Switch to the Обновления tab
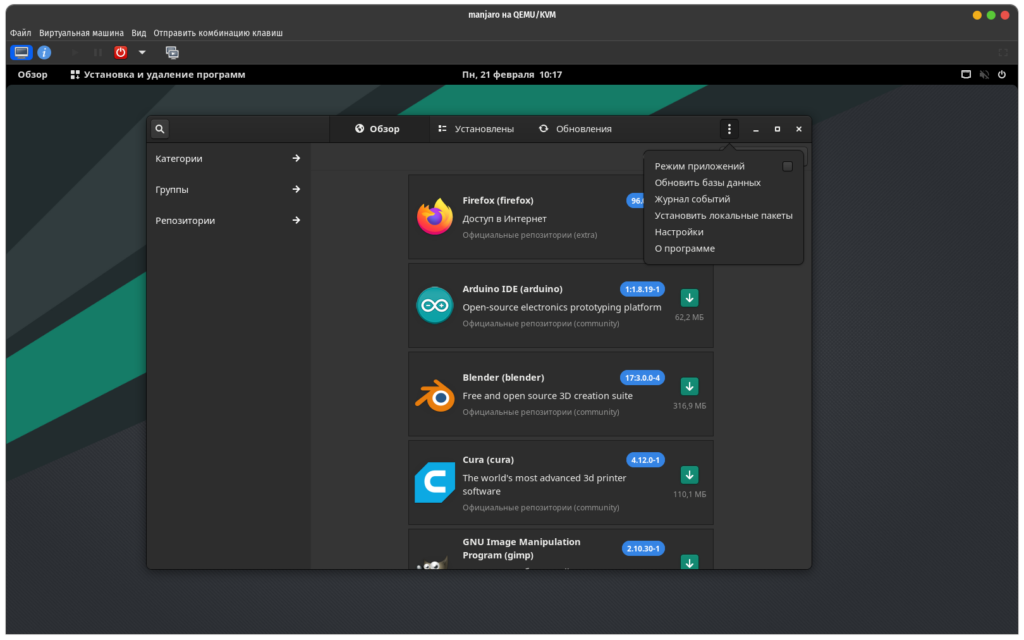 (575, 129)
